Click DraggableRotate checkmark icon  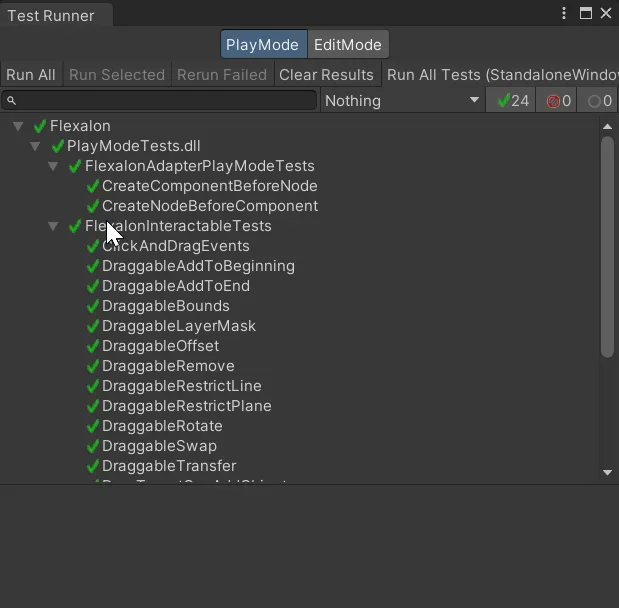(x=93, y=426)
